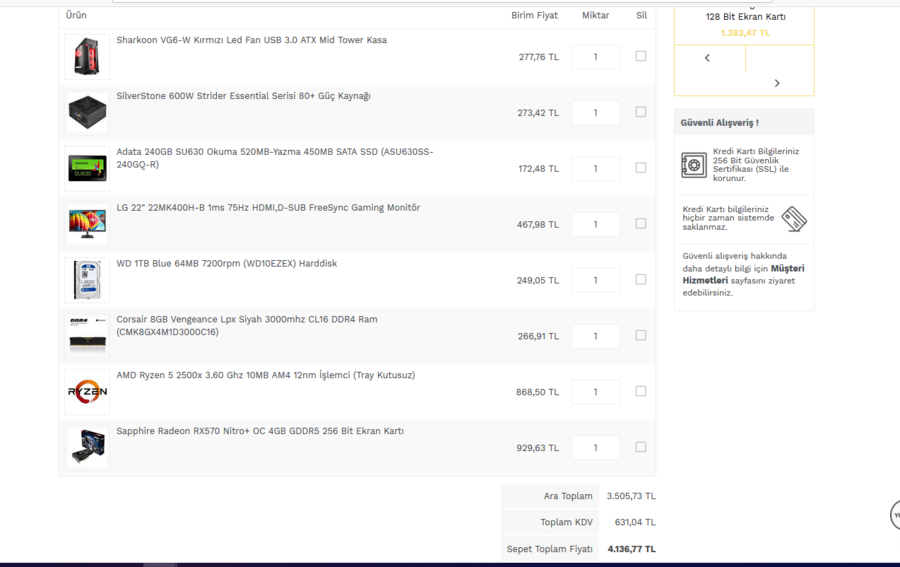Open WD 1TB Blue Harddisk product link
This screenshot has width=900, height=567.
pos(227,263)
